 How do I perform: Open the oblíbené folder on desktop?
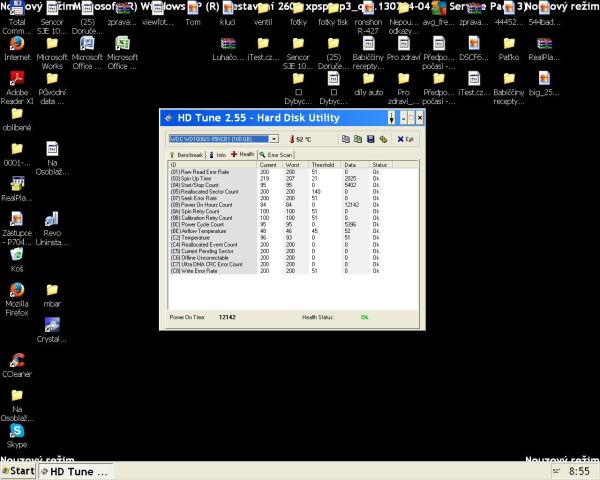click(17, 119)
